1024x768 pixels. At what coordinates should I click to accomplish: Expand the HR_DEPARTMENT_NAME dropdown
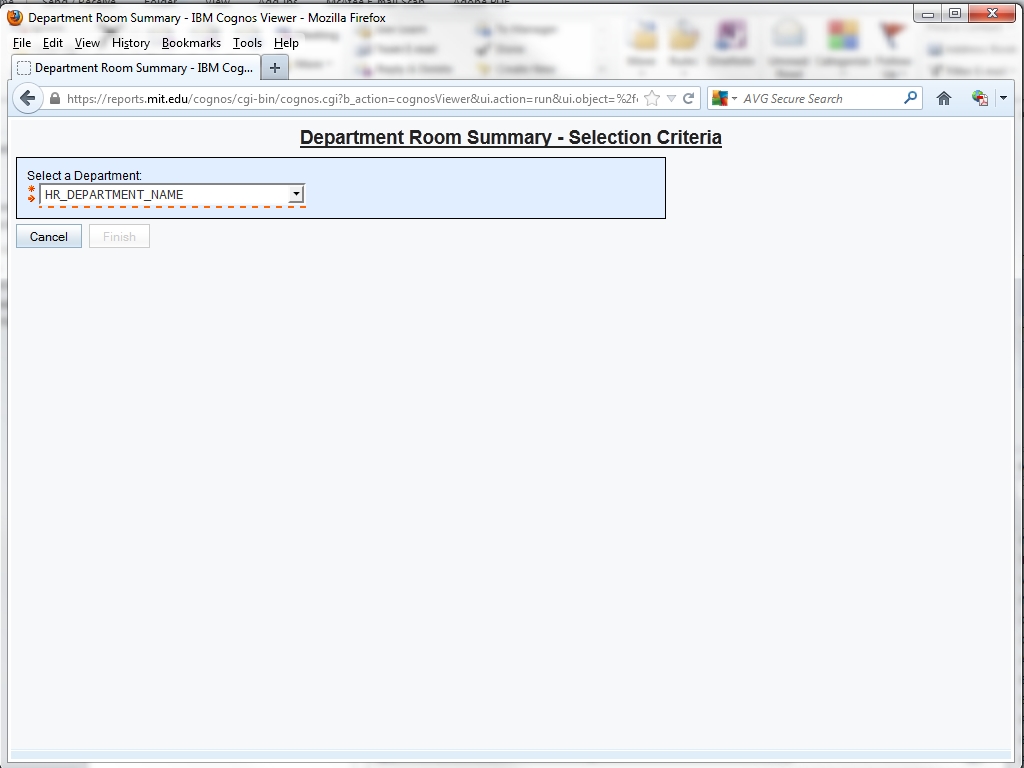[296, 194]
